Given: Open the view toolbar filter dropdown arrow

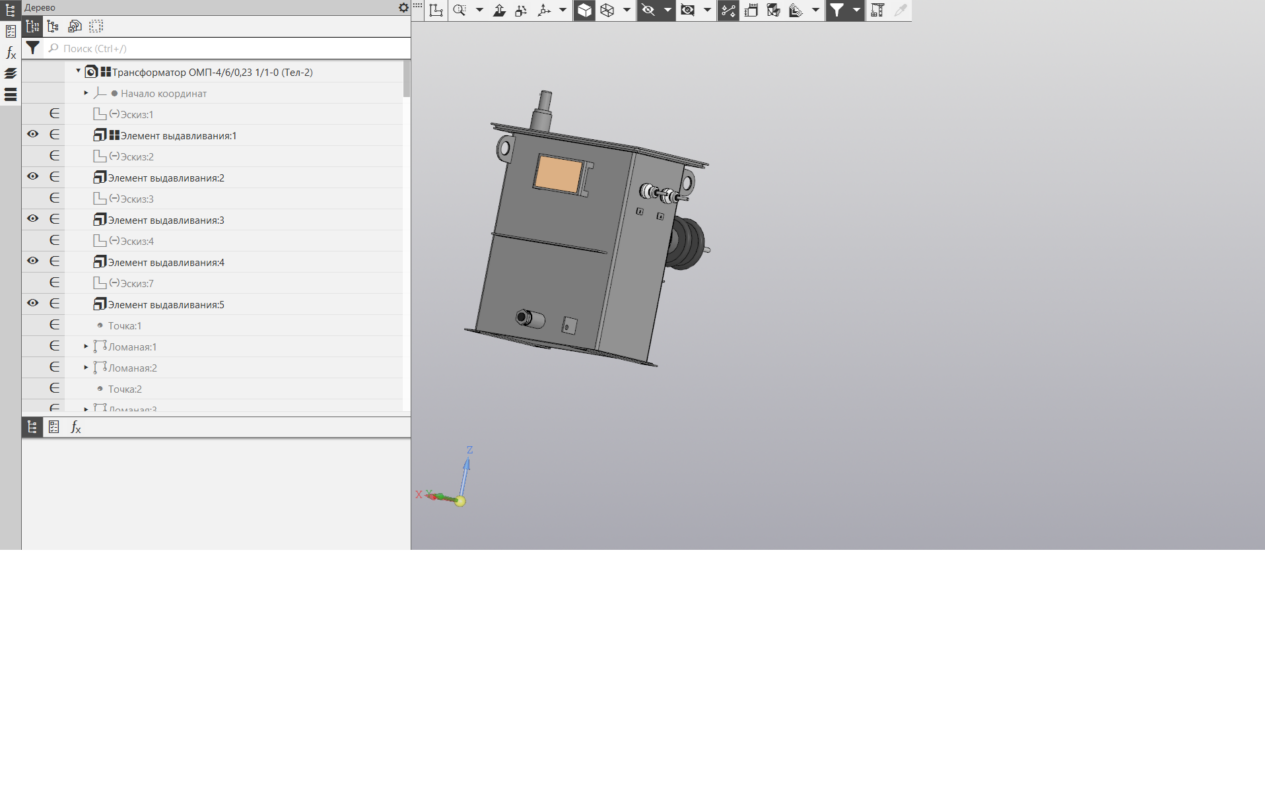Looking at the screenshot, I should pos(857,11).
